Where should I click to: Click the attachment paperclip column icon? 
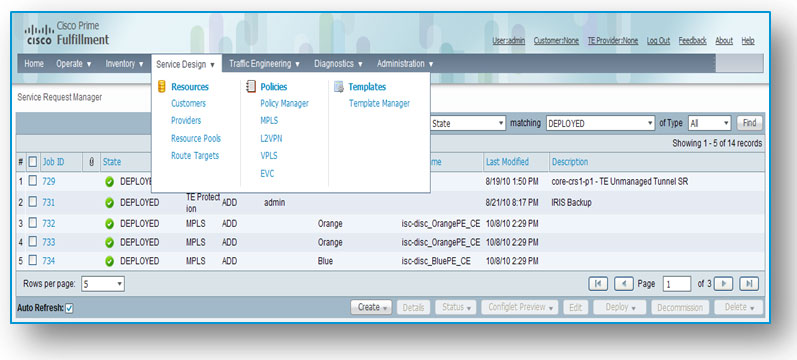(x=91, y=162)
